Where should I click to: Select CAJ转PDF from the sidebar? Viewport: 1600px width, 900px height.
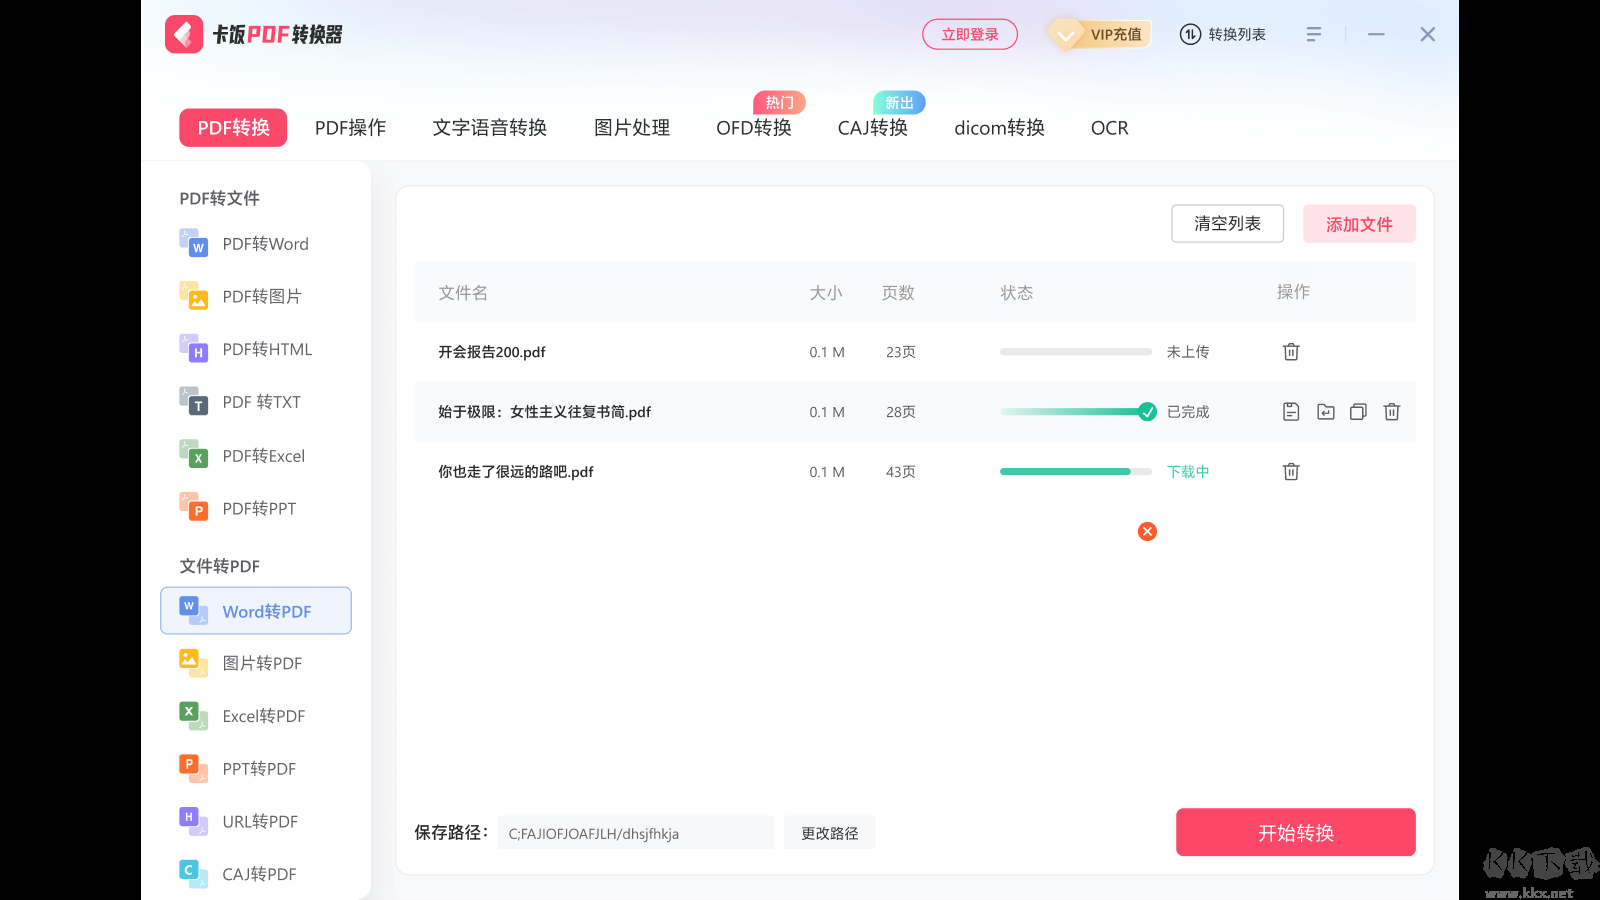coord(258,873)
